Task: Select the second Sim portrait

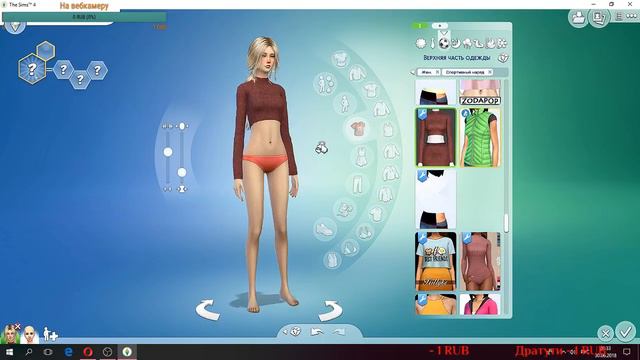Action: 29,334
